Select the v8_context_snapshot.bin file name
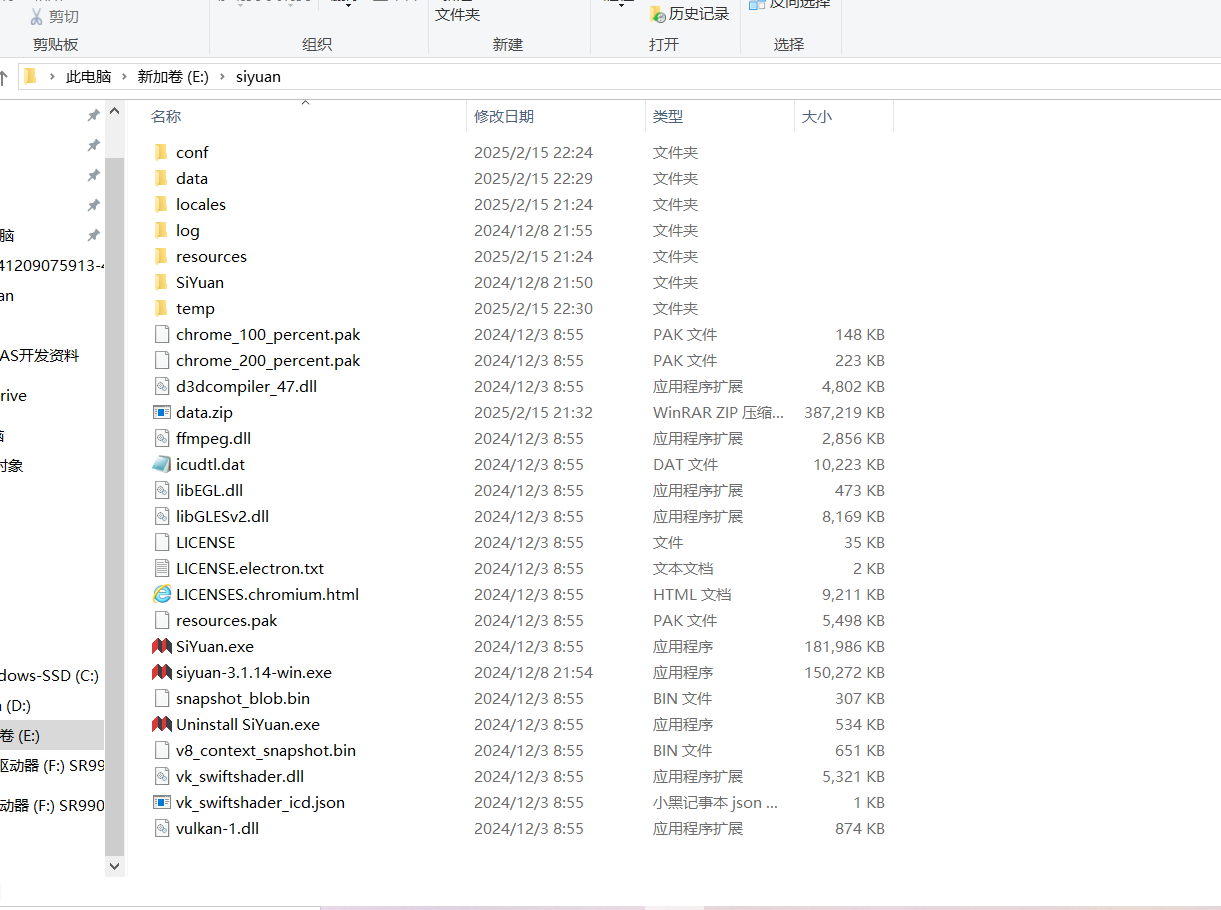This screenshot has width=1221, height=910. point(266,750)
